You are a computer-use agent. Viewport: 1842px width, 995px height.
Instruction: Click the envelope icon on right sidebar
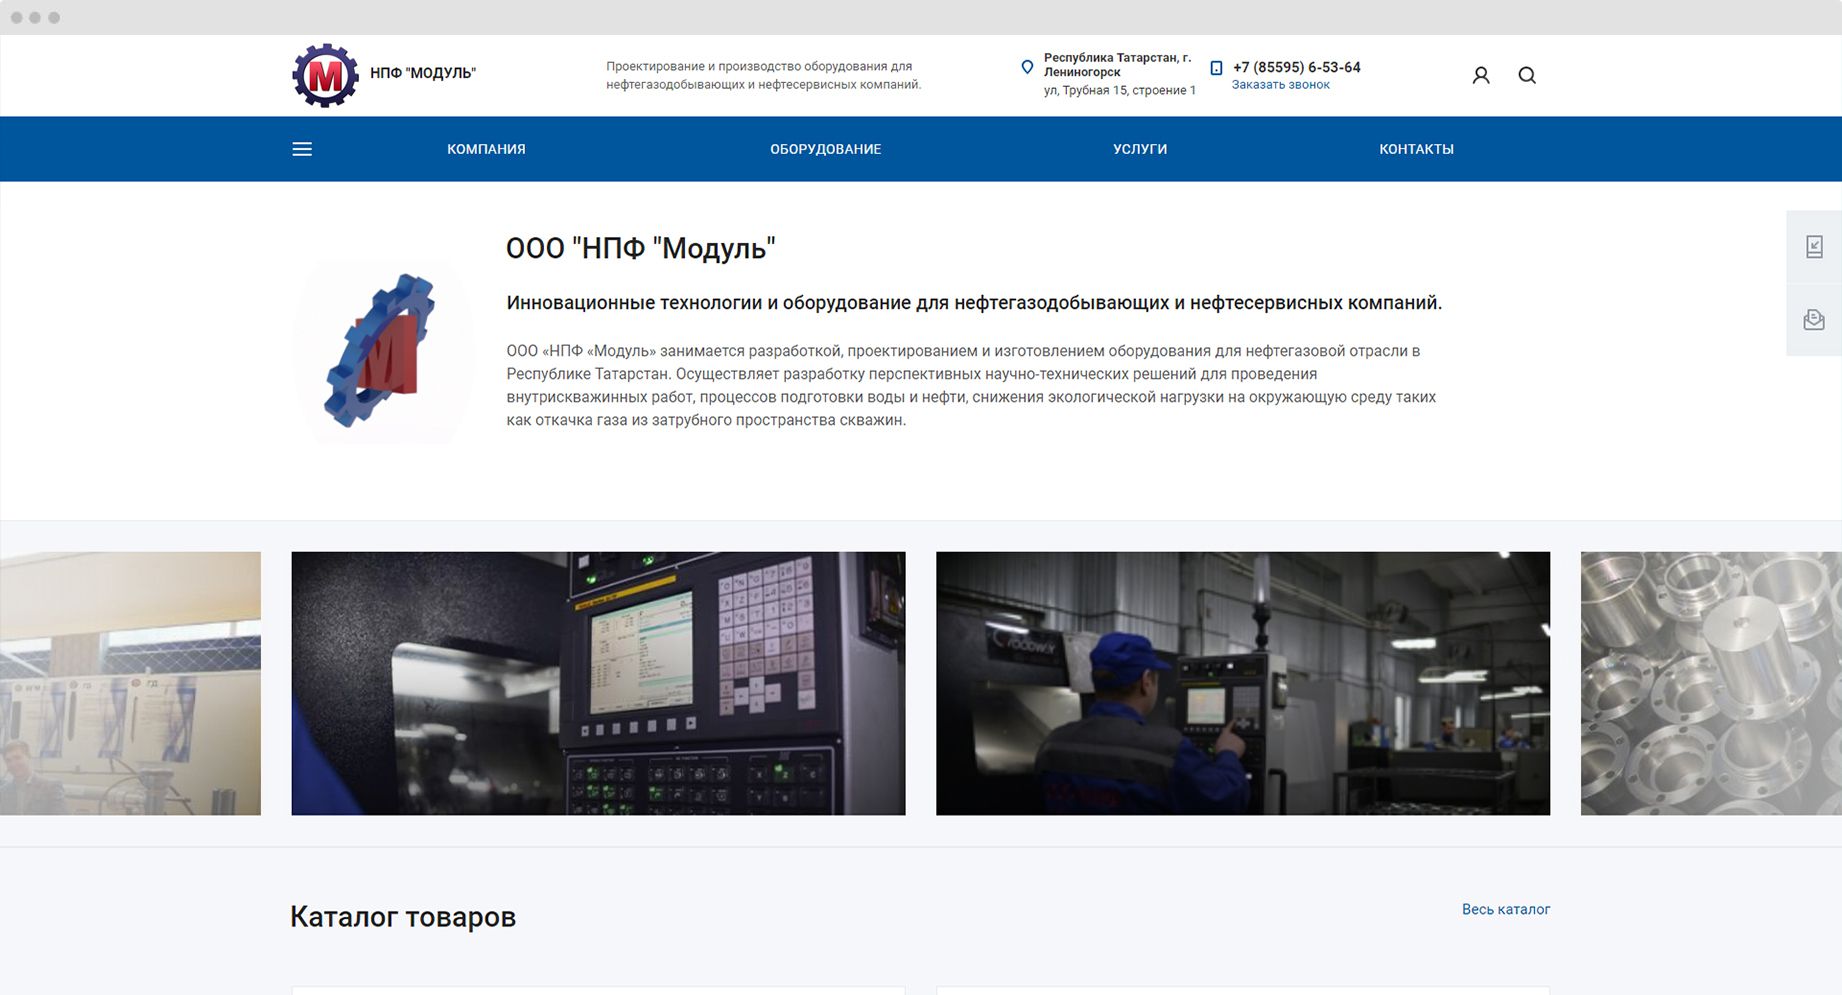[x=1814, y=320]
